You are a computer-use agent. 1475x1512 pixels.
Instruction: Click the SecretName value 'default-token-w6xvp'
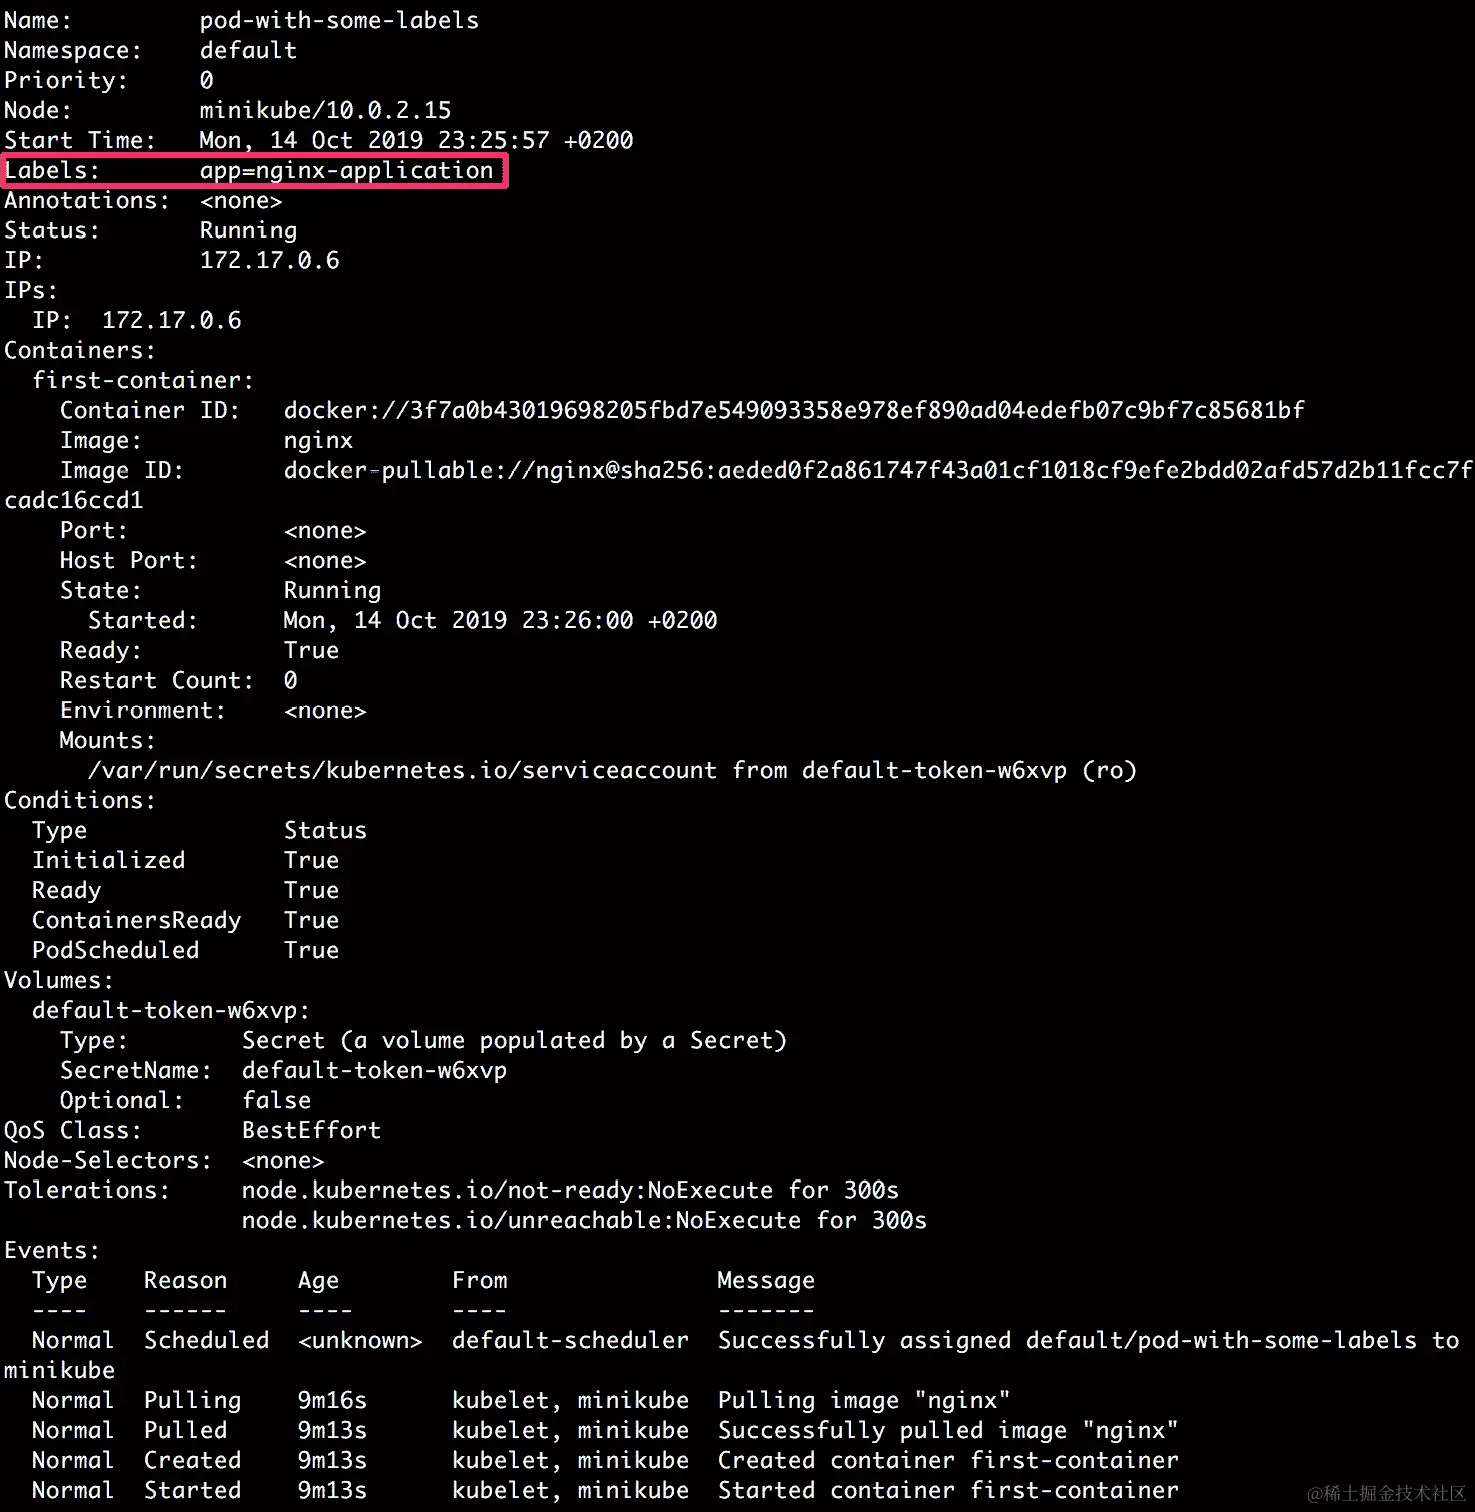point(374,1071)
